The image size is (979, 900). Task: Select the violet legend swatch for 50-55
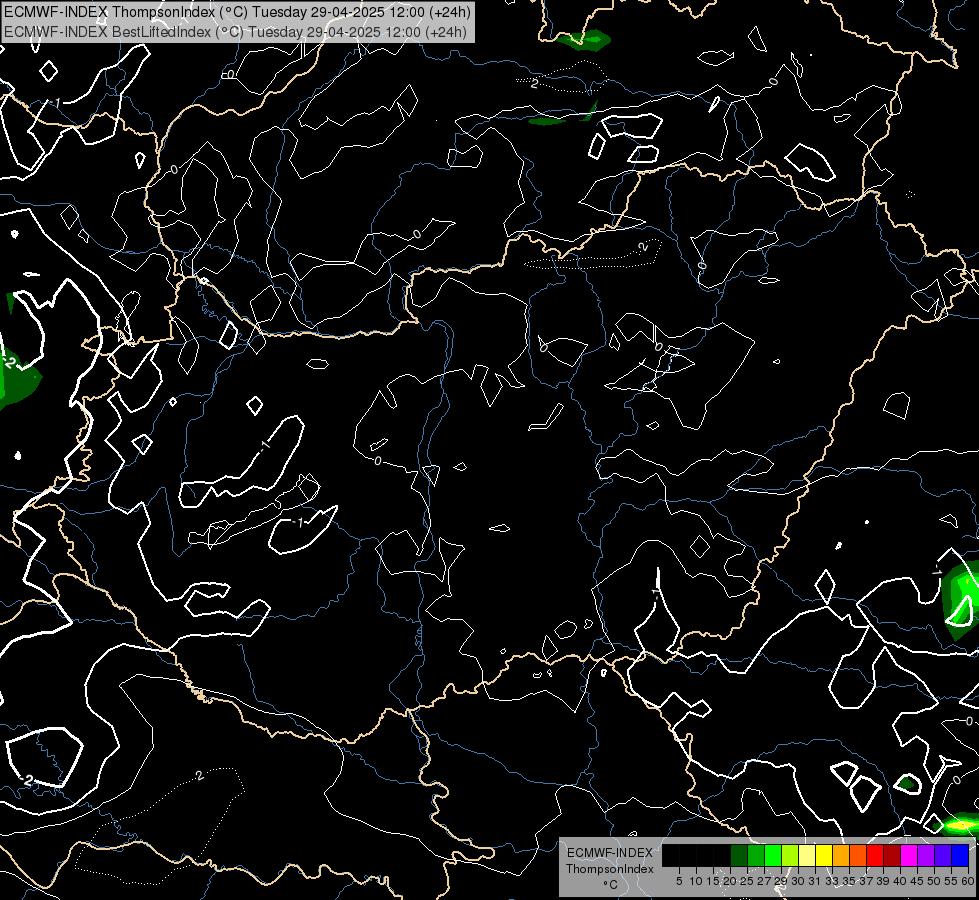tap(943, 855)
